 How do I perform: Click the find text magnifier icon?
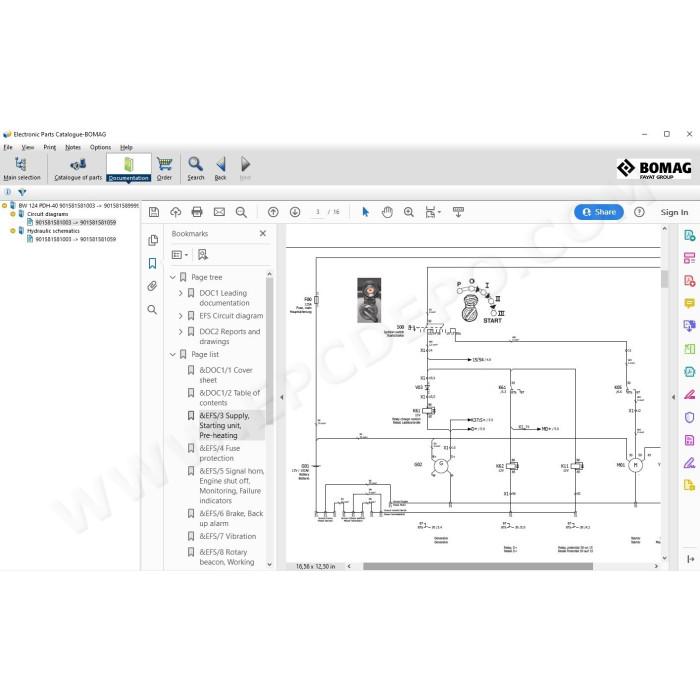pyautogui.click(x=241, y=212)
